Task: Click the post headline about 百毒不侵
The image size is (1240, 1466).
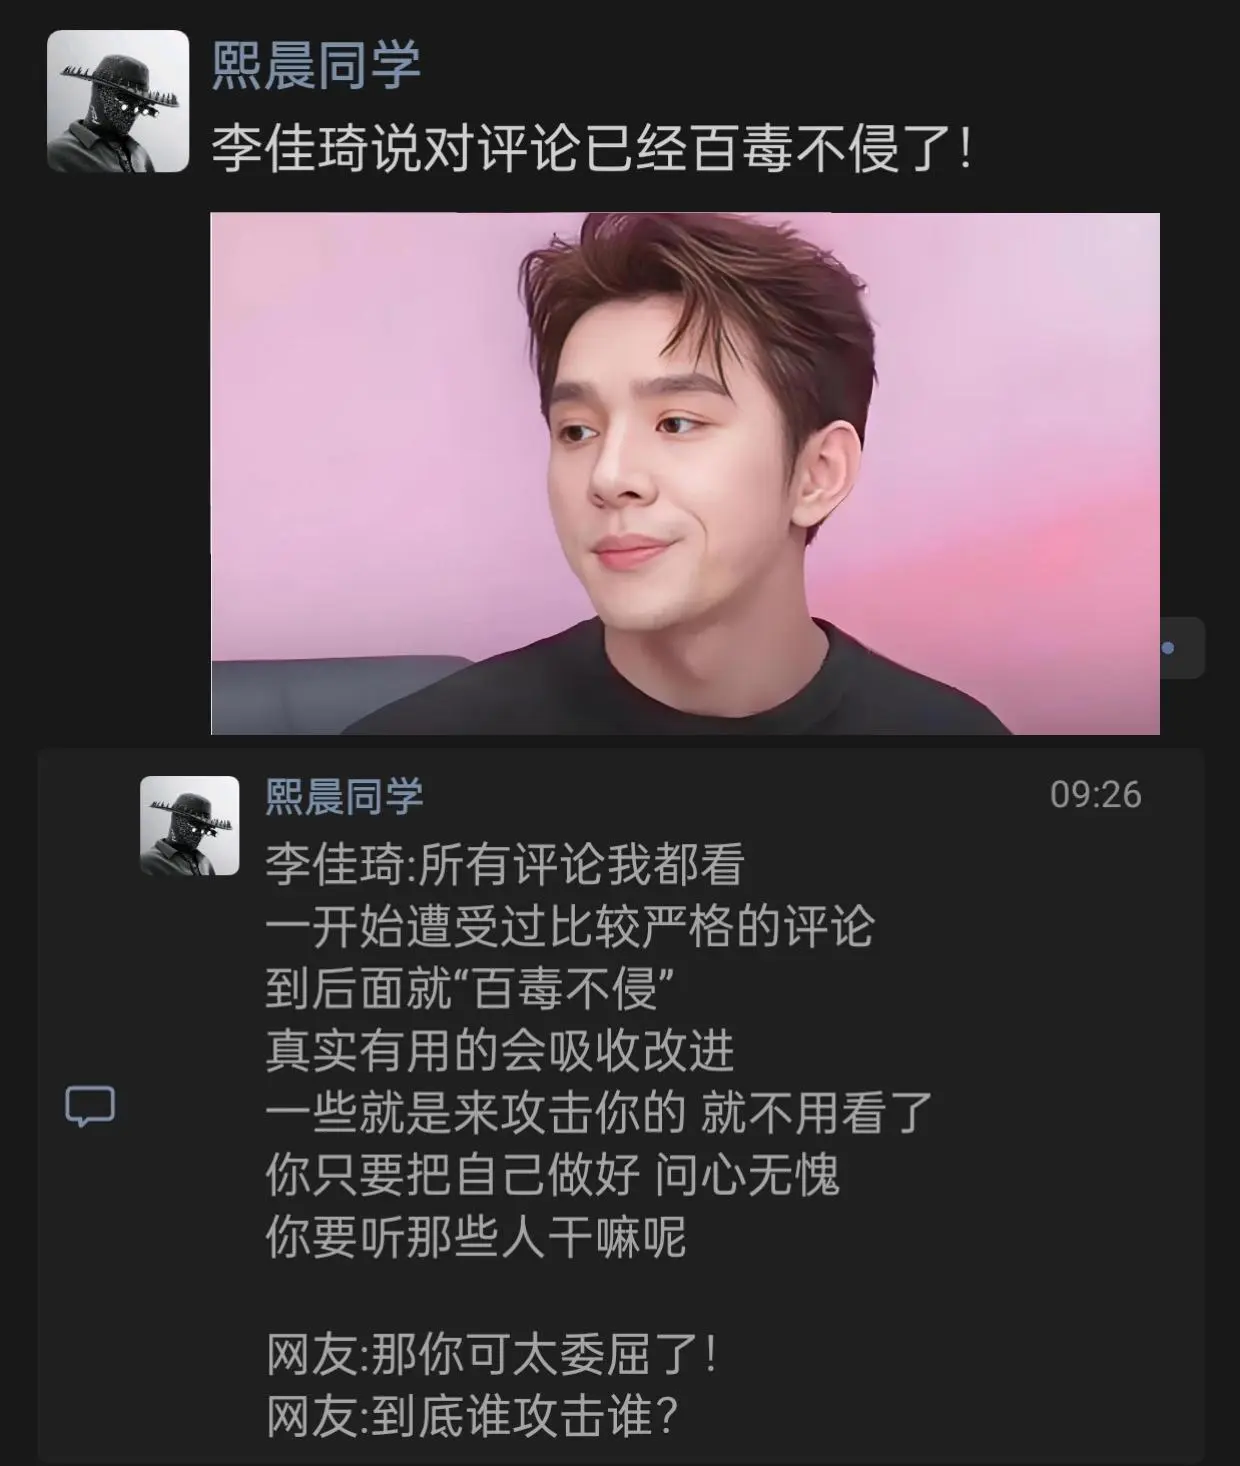Action: click(x=592, y=150)
